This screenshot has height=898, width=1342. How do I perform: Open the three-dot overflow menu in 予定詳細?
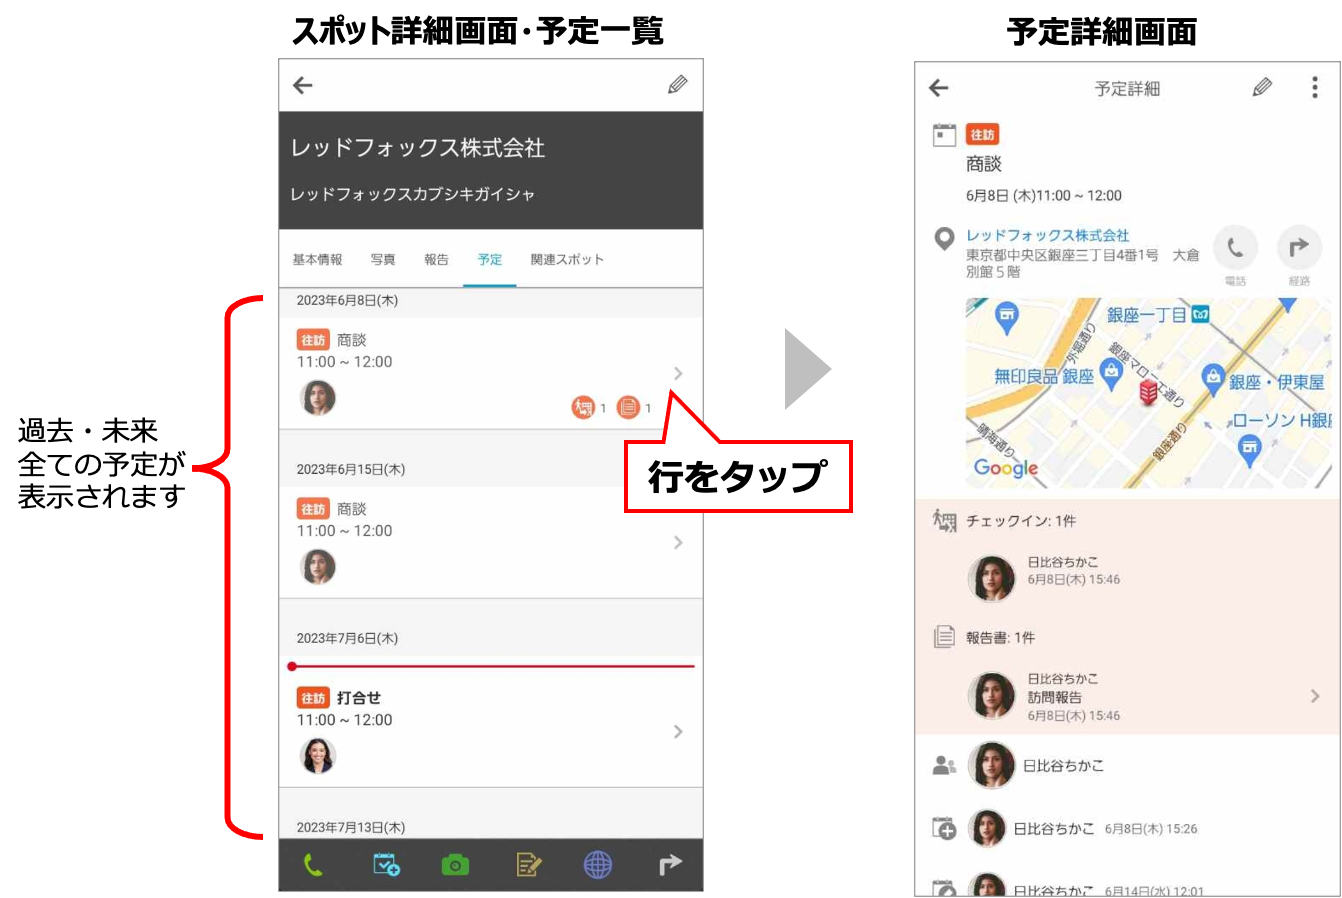pyautogui.click(x=1314, y=88)
